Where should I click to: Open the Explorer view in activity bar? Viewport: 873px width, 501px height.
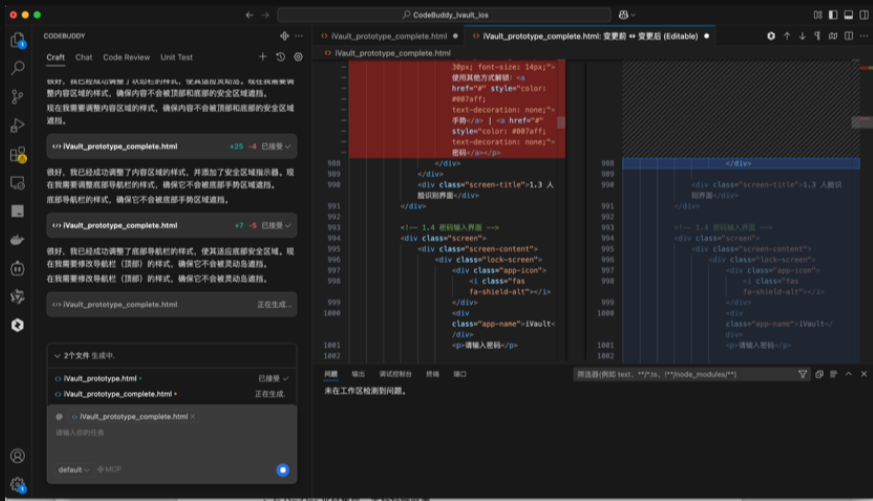tap(17, 40)
